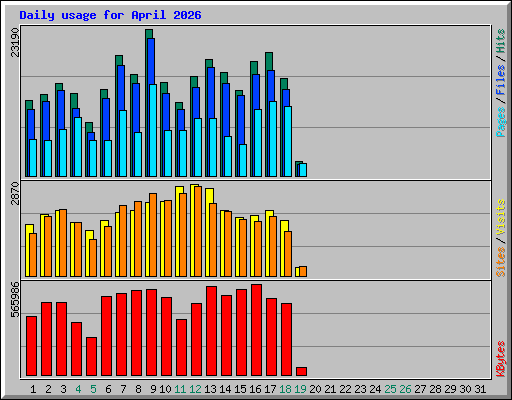Select day label 7 on the axis
The height and width of the screenshot is (400, 512).
[123, 389]
